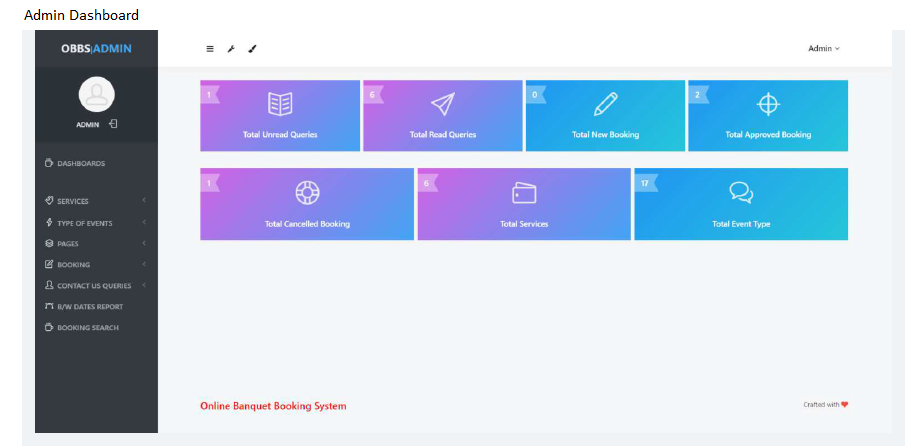Expand the Services chevron arrow
The image size is (919, 446).
pos(144,200)
